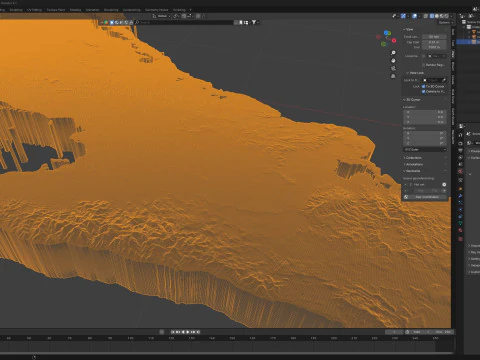480x360 pixels.
Task: Open the XYZ Euler rotation mode dropdown
Action: click(425, 150)
